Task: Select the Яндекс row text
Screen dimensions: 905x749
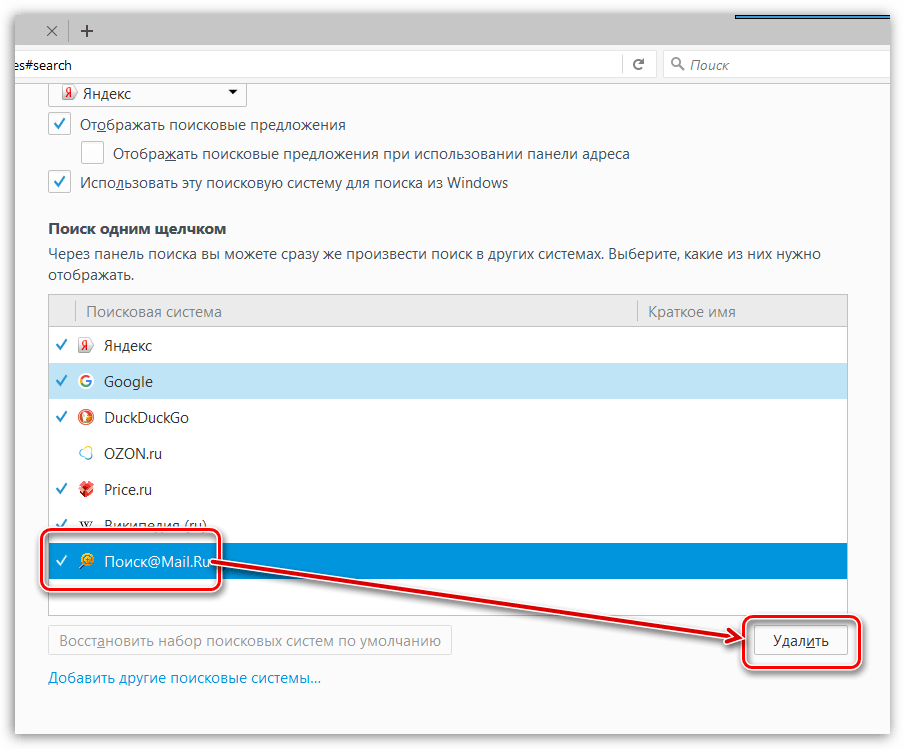Action: pos(128,346)
